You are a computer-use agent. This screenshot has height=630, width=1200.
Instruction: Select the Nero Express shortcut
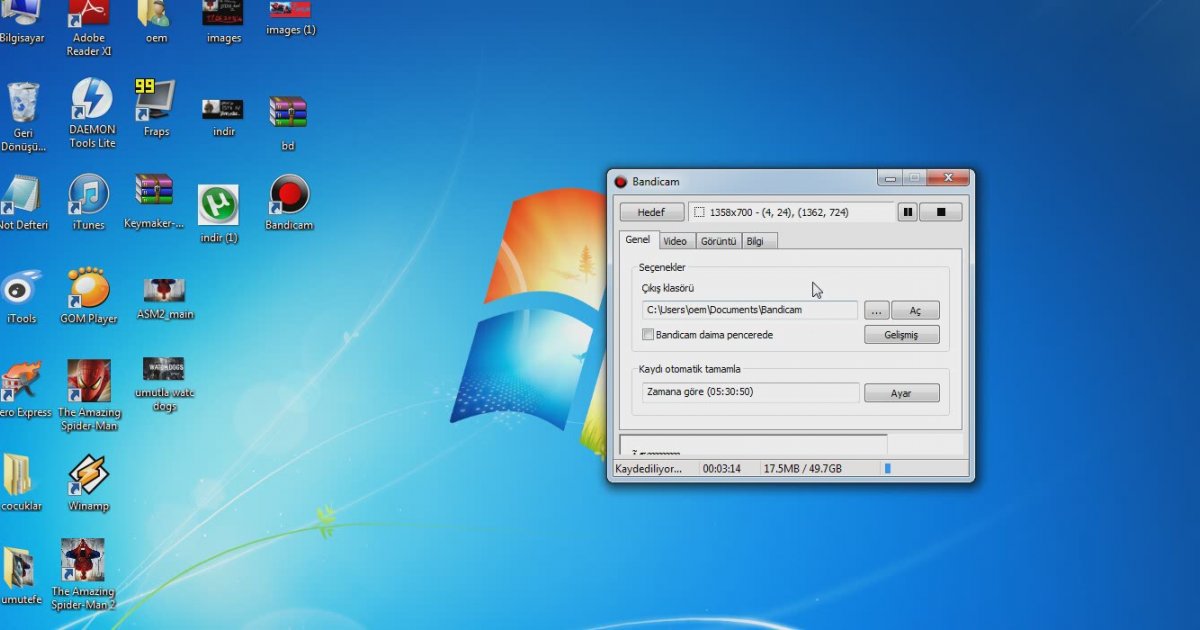coord(23,390)
